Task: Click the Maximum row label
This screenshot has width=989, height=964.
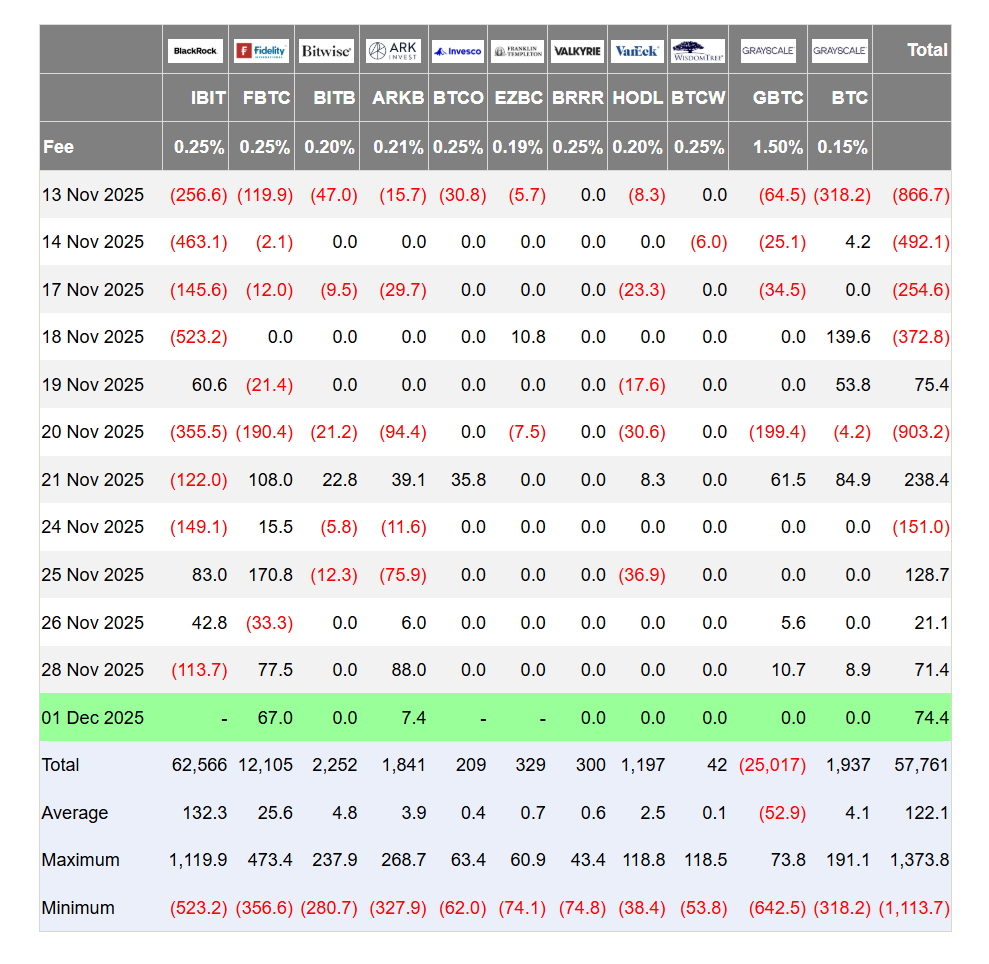Action: coord(80,860)
